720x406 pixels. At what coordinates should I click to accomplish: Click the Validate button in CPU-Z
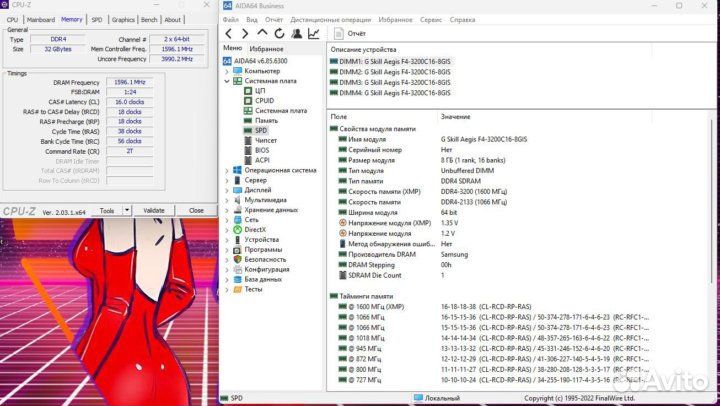click(154, 211)
